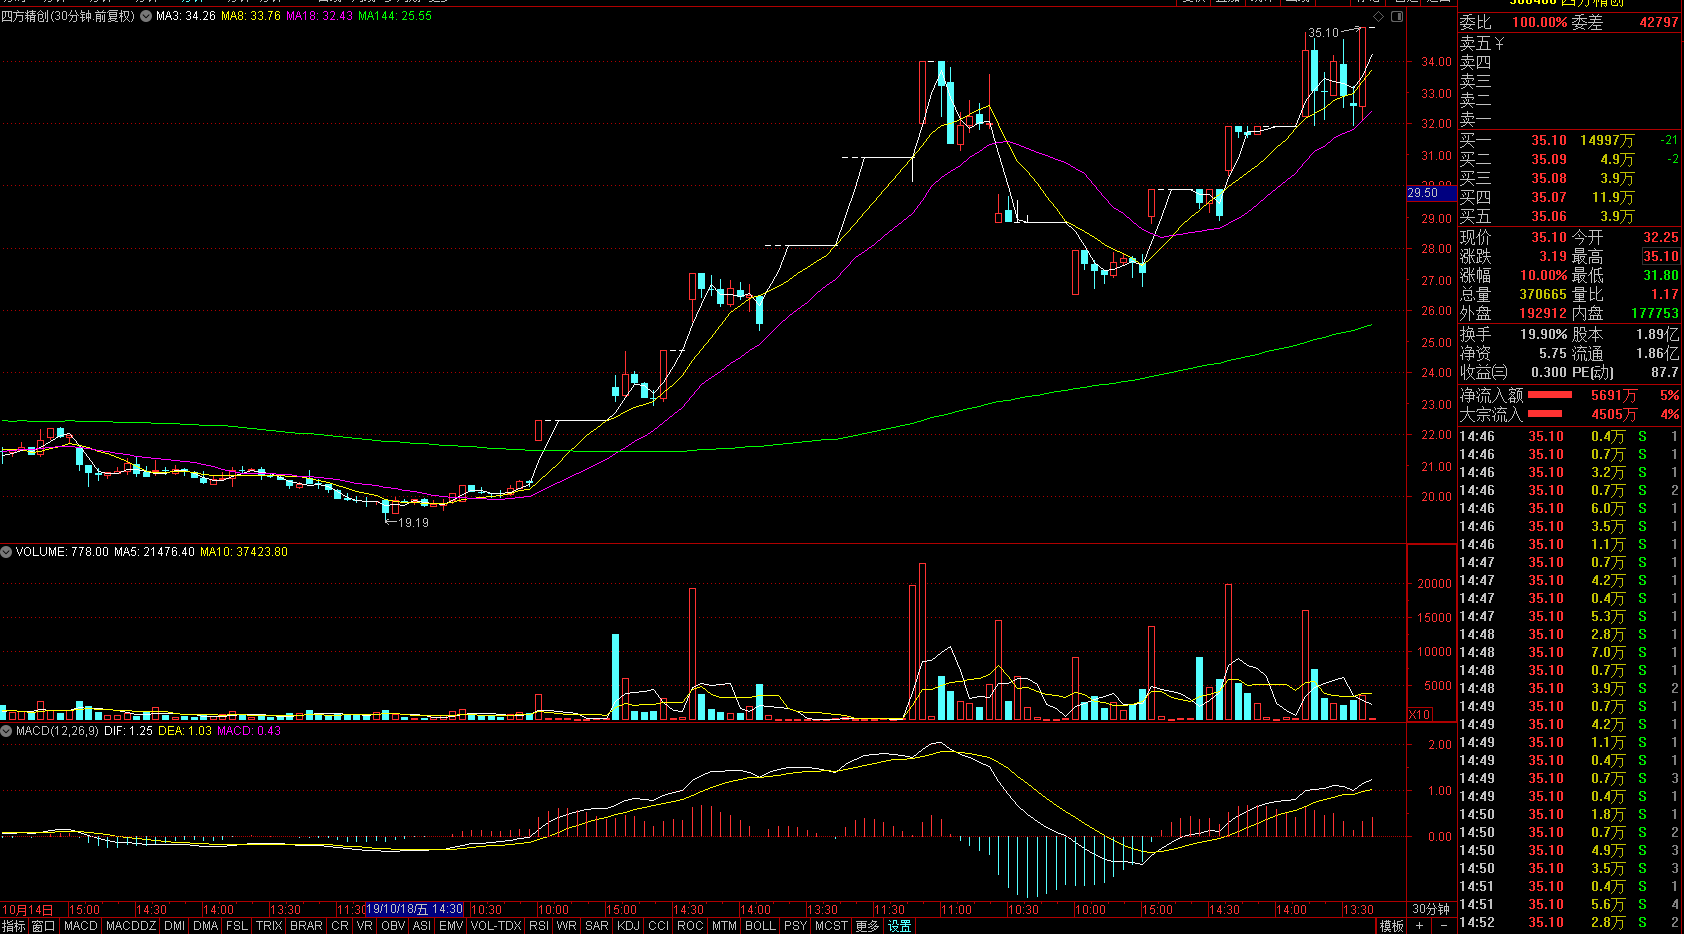Viewport: 1684px width, 934px height.
Task: Click the 委比 100.00% value
Action: click(x=1539, y=22)
